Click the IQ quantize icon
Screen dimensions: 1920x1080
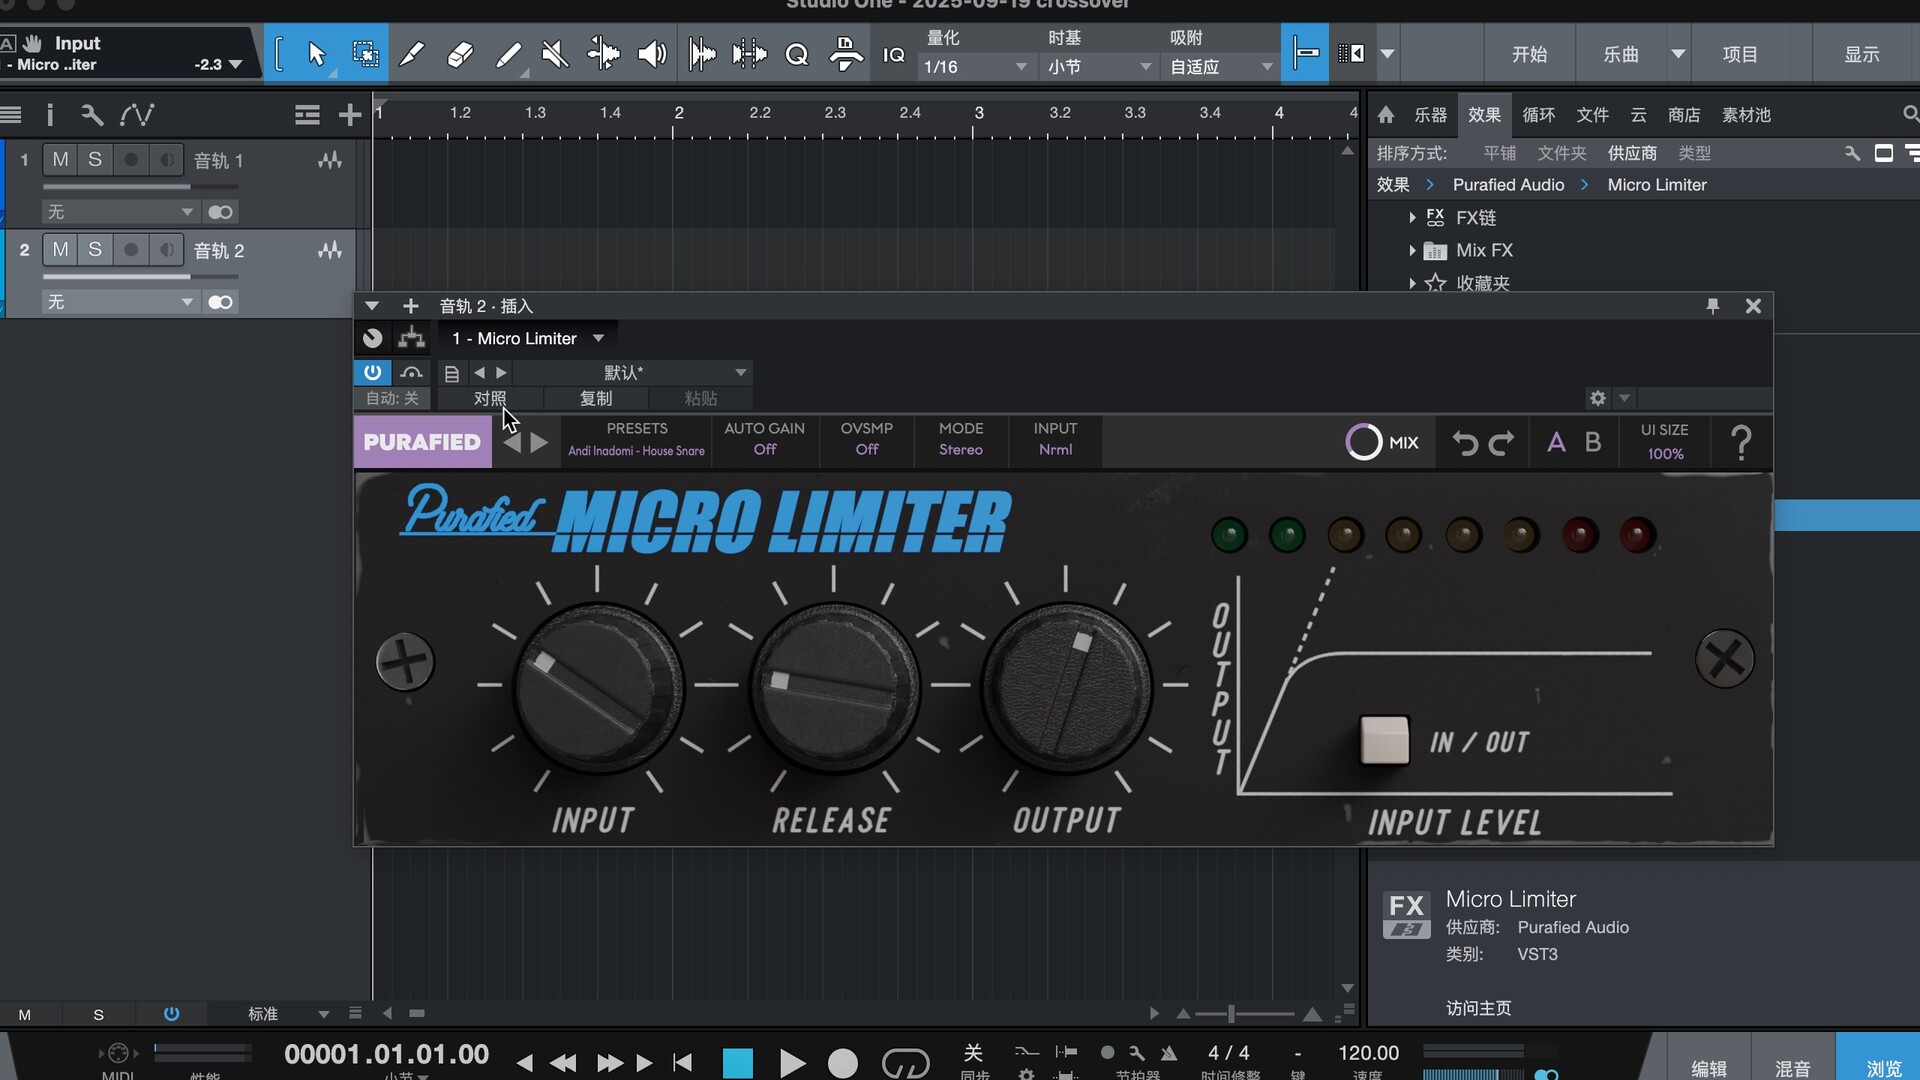coord(893,55)
